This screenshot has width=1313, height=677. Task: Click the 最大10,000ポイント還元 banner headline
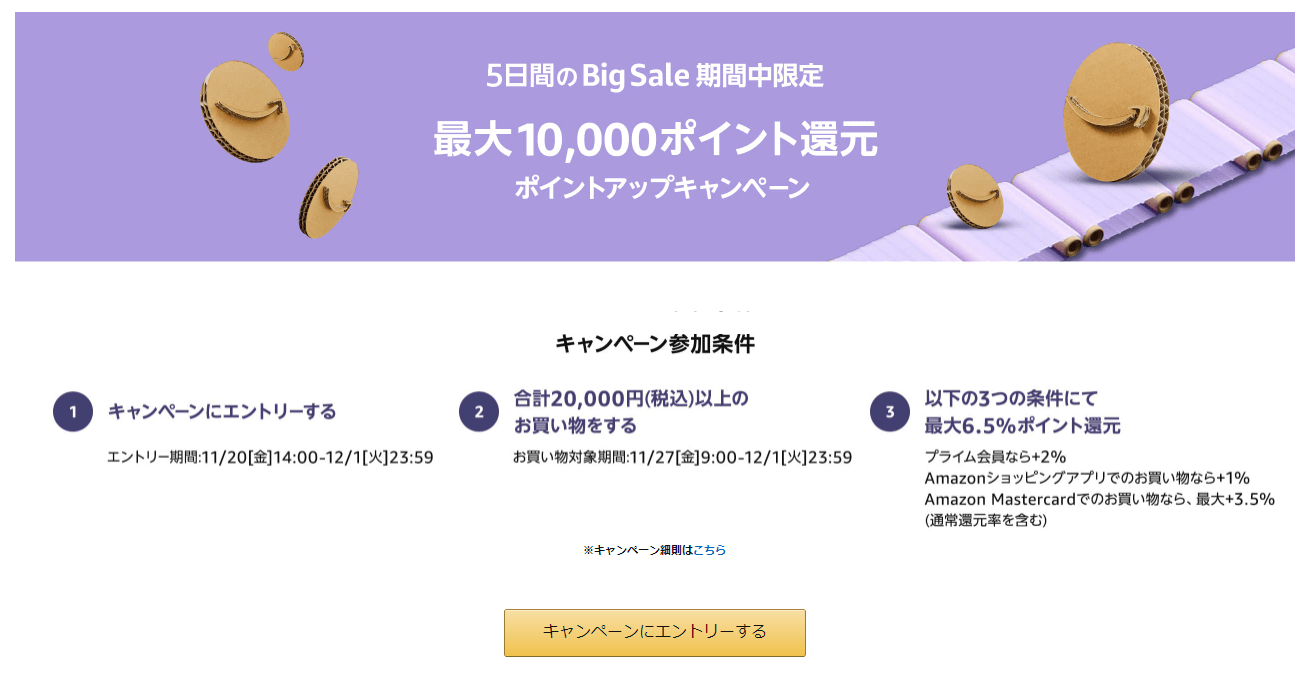pos(656,139)
